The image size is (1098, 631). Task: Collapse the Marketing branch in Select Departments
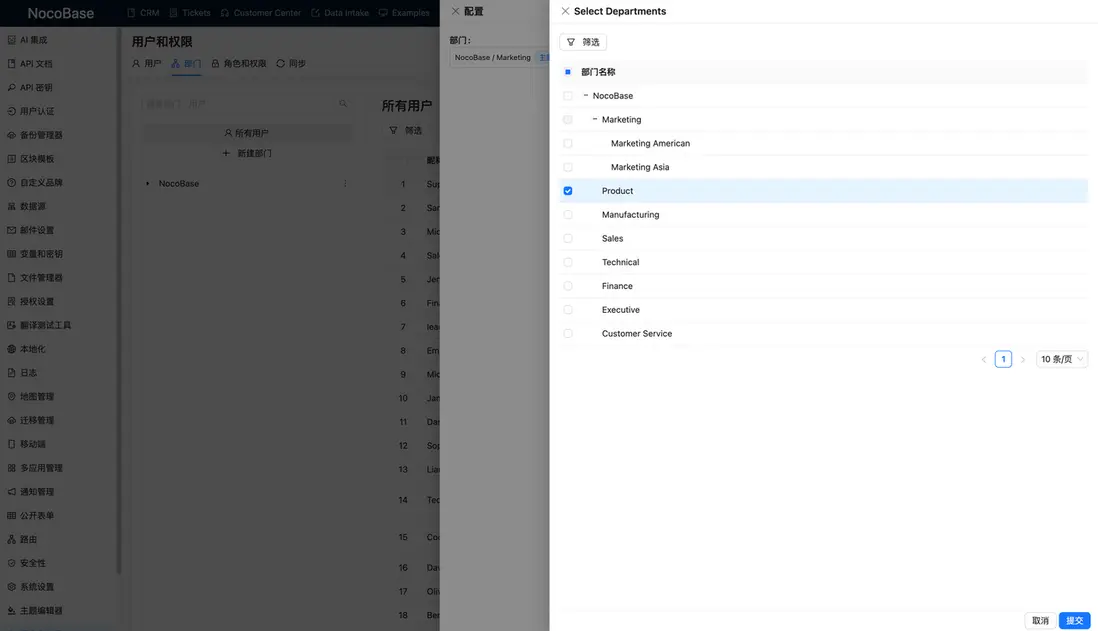593,117
